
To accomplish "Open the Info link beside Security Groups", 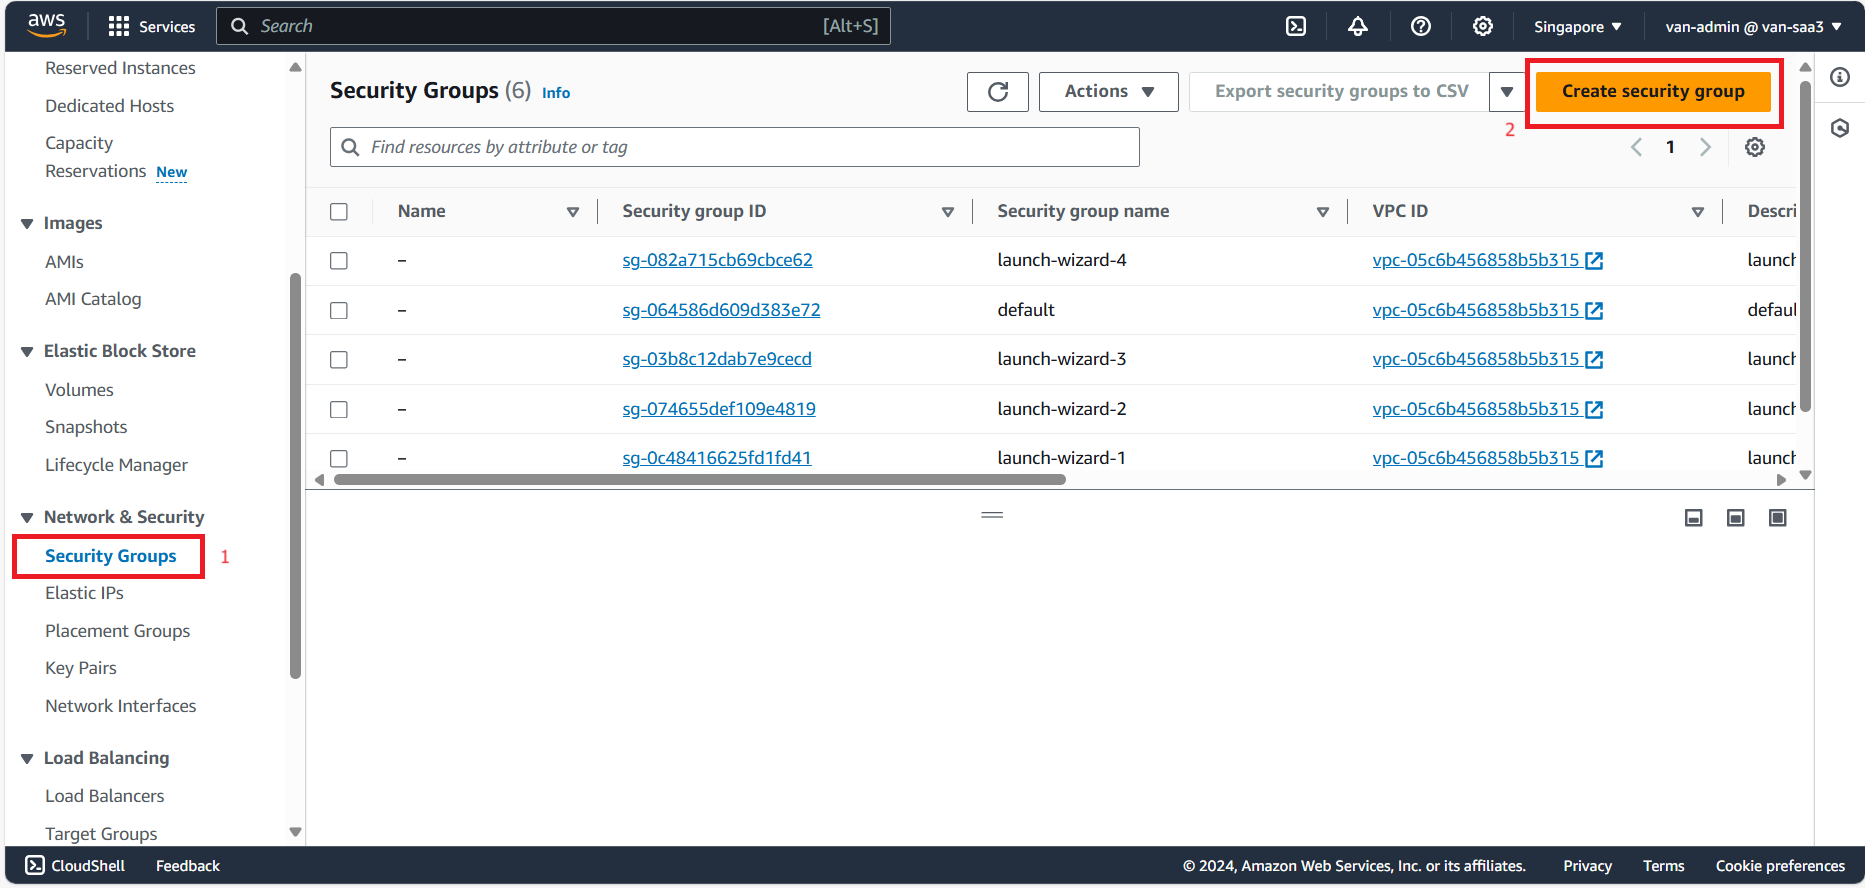I will (556, 93).
